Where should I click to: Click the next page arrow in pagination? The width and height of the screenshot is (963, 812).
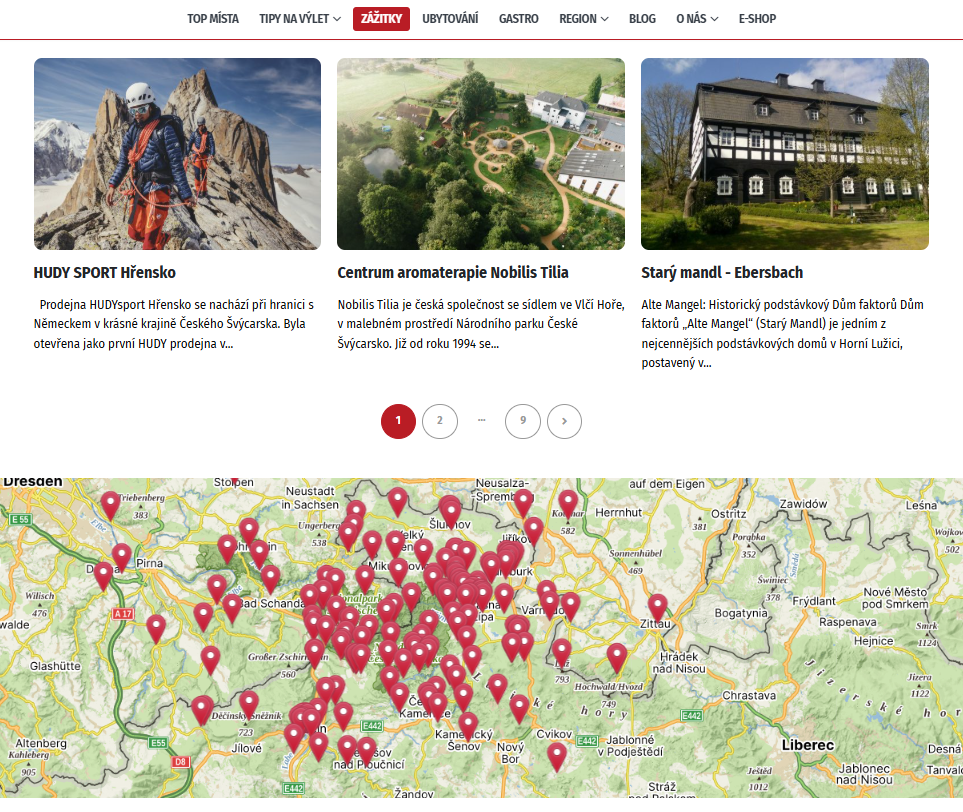(564, 421)
